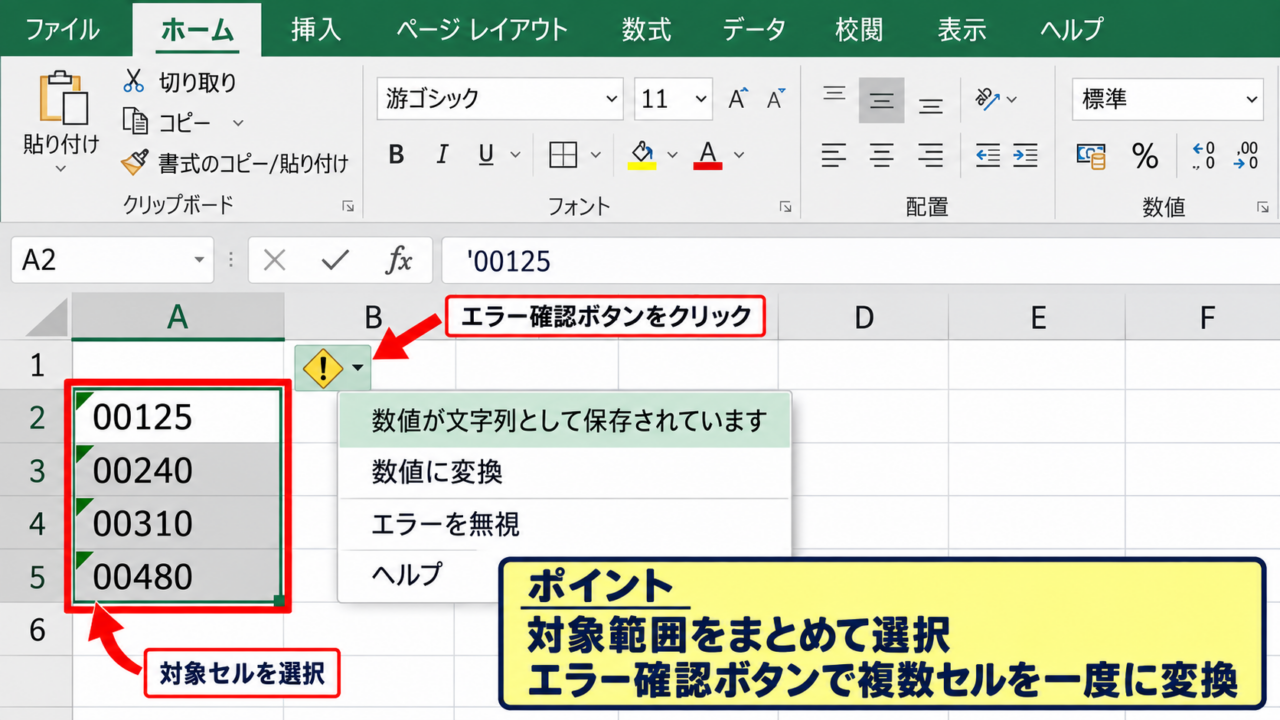Click the insert function fx icon

click(x=399, y=261)
